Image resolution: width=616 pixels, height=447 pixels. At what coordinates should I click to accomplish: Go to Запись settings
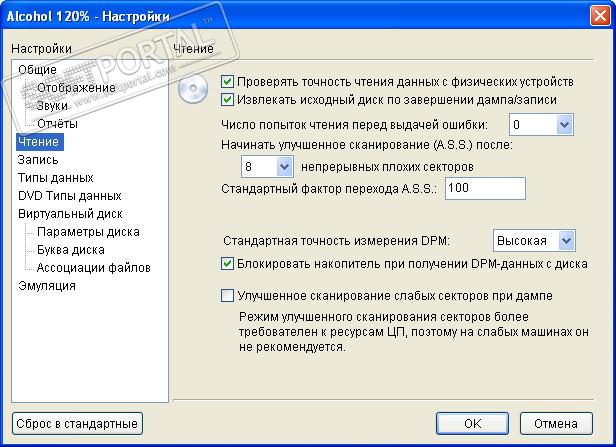(x=38, y=160)
